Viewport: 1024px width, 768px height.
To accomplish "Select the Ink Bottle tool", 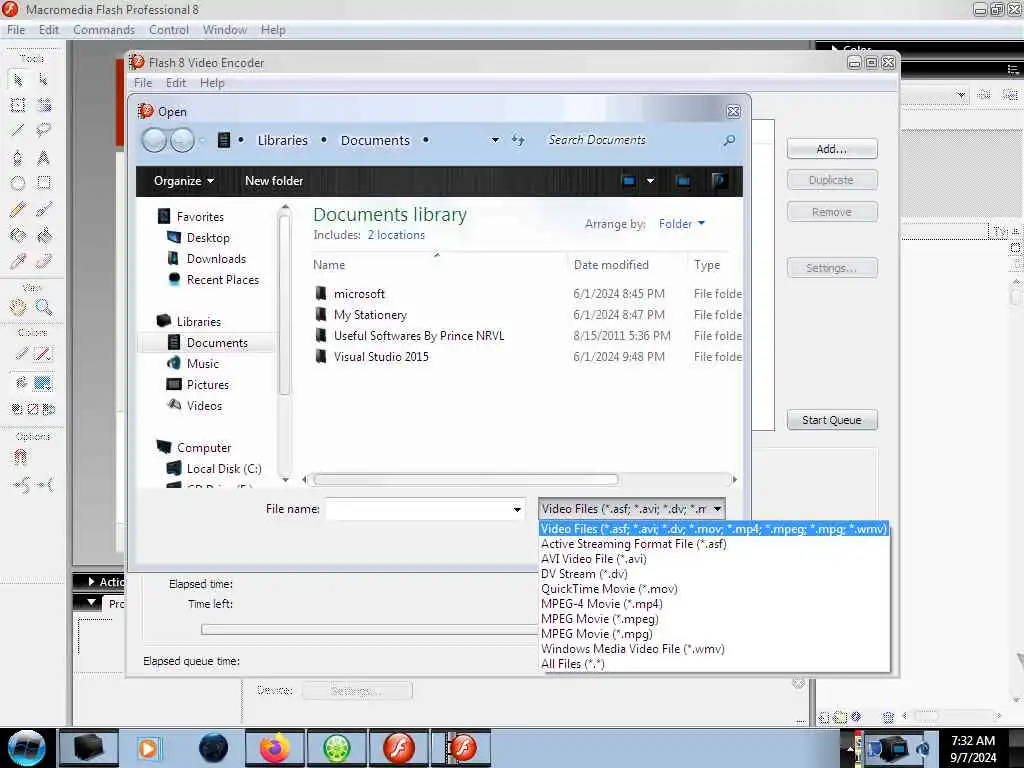I will [18, 235].
